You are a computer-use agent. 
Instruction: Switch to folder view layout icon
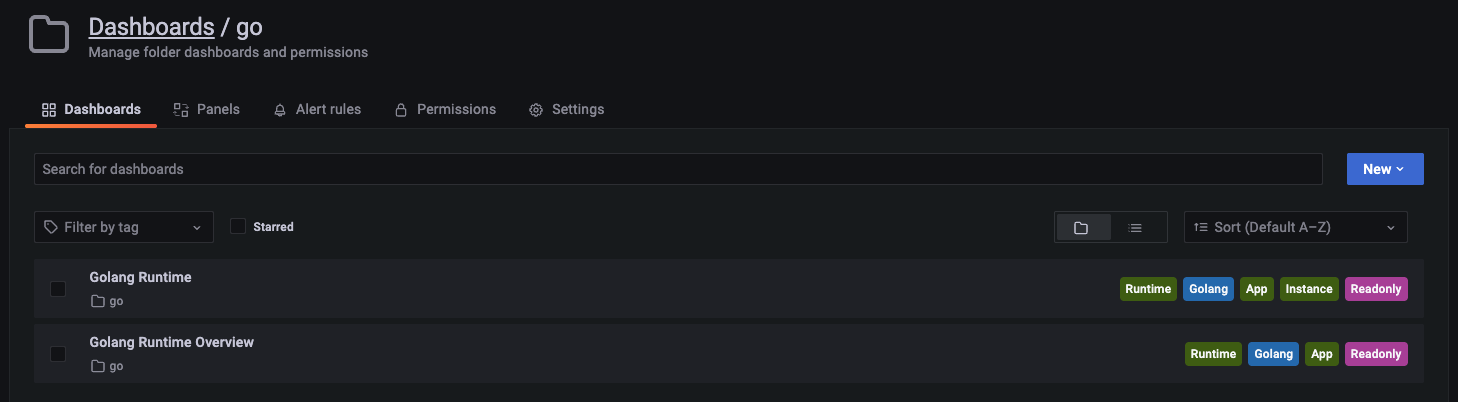pos(1081,228)
